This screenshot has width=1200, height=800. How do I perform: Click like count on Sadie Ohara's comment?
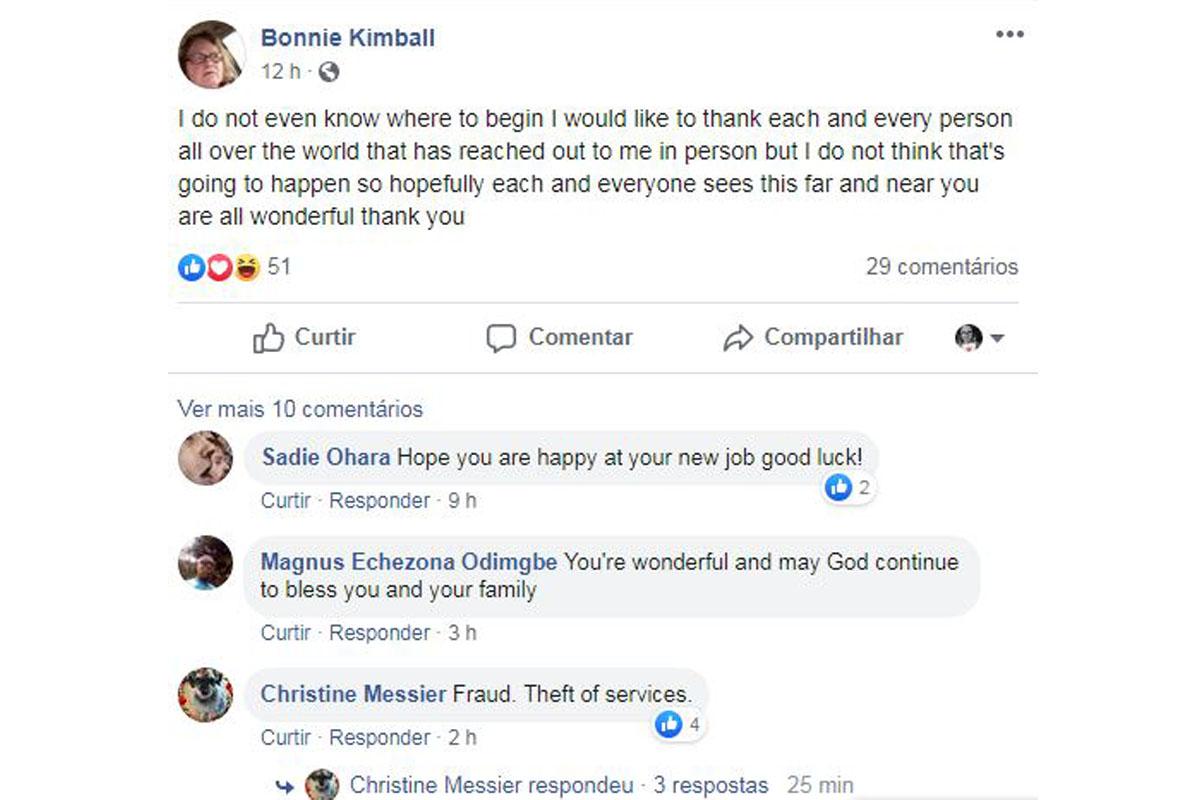(849, 488)
